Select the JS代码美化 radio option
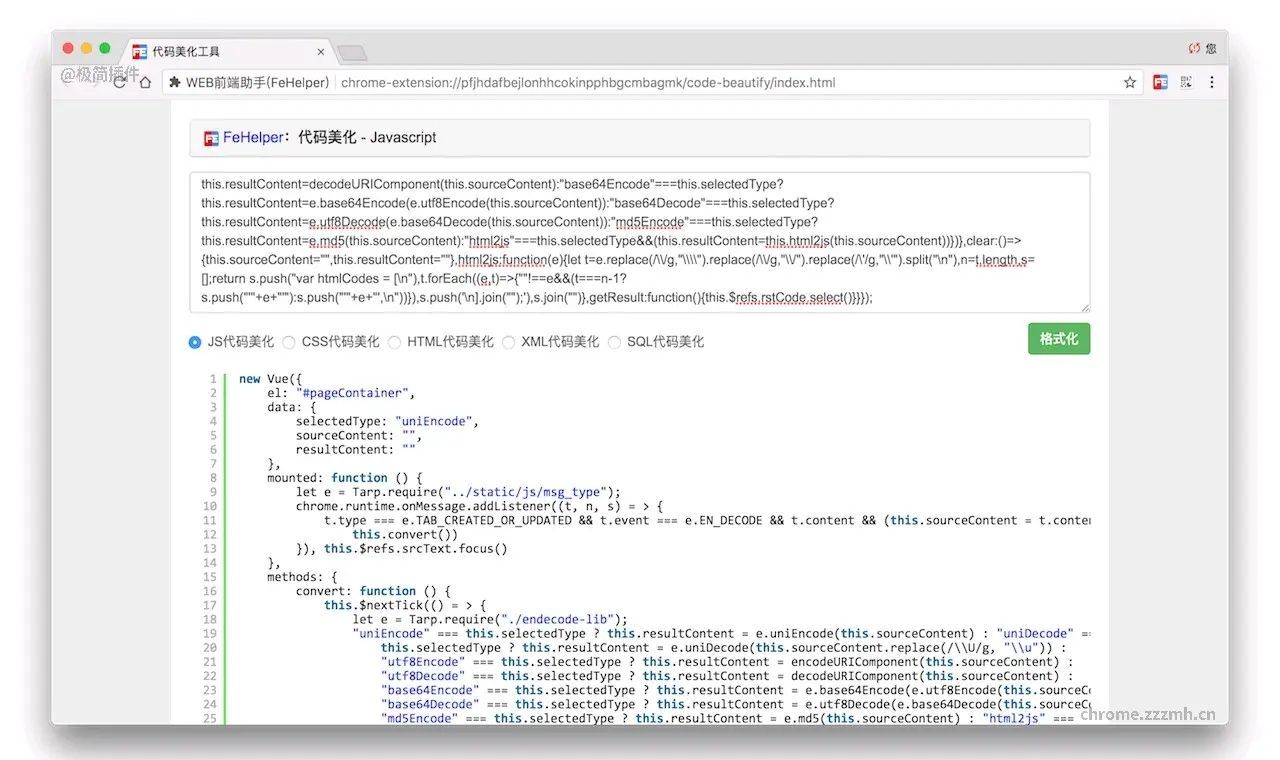The image size is (1280, 760). 195,342
